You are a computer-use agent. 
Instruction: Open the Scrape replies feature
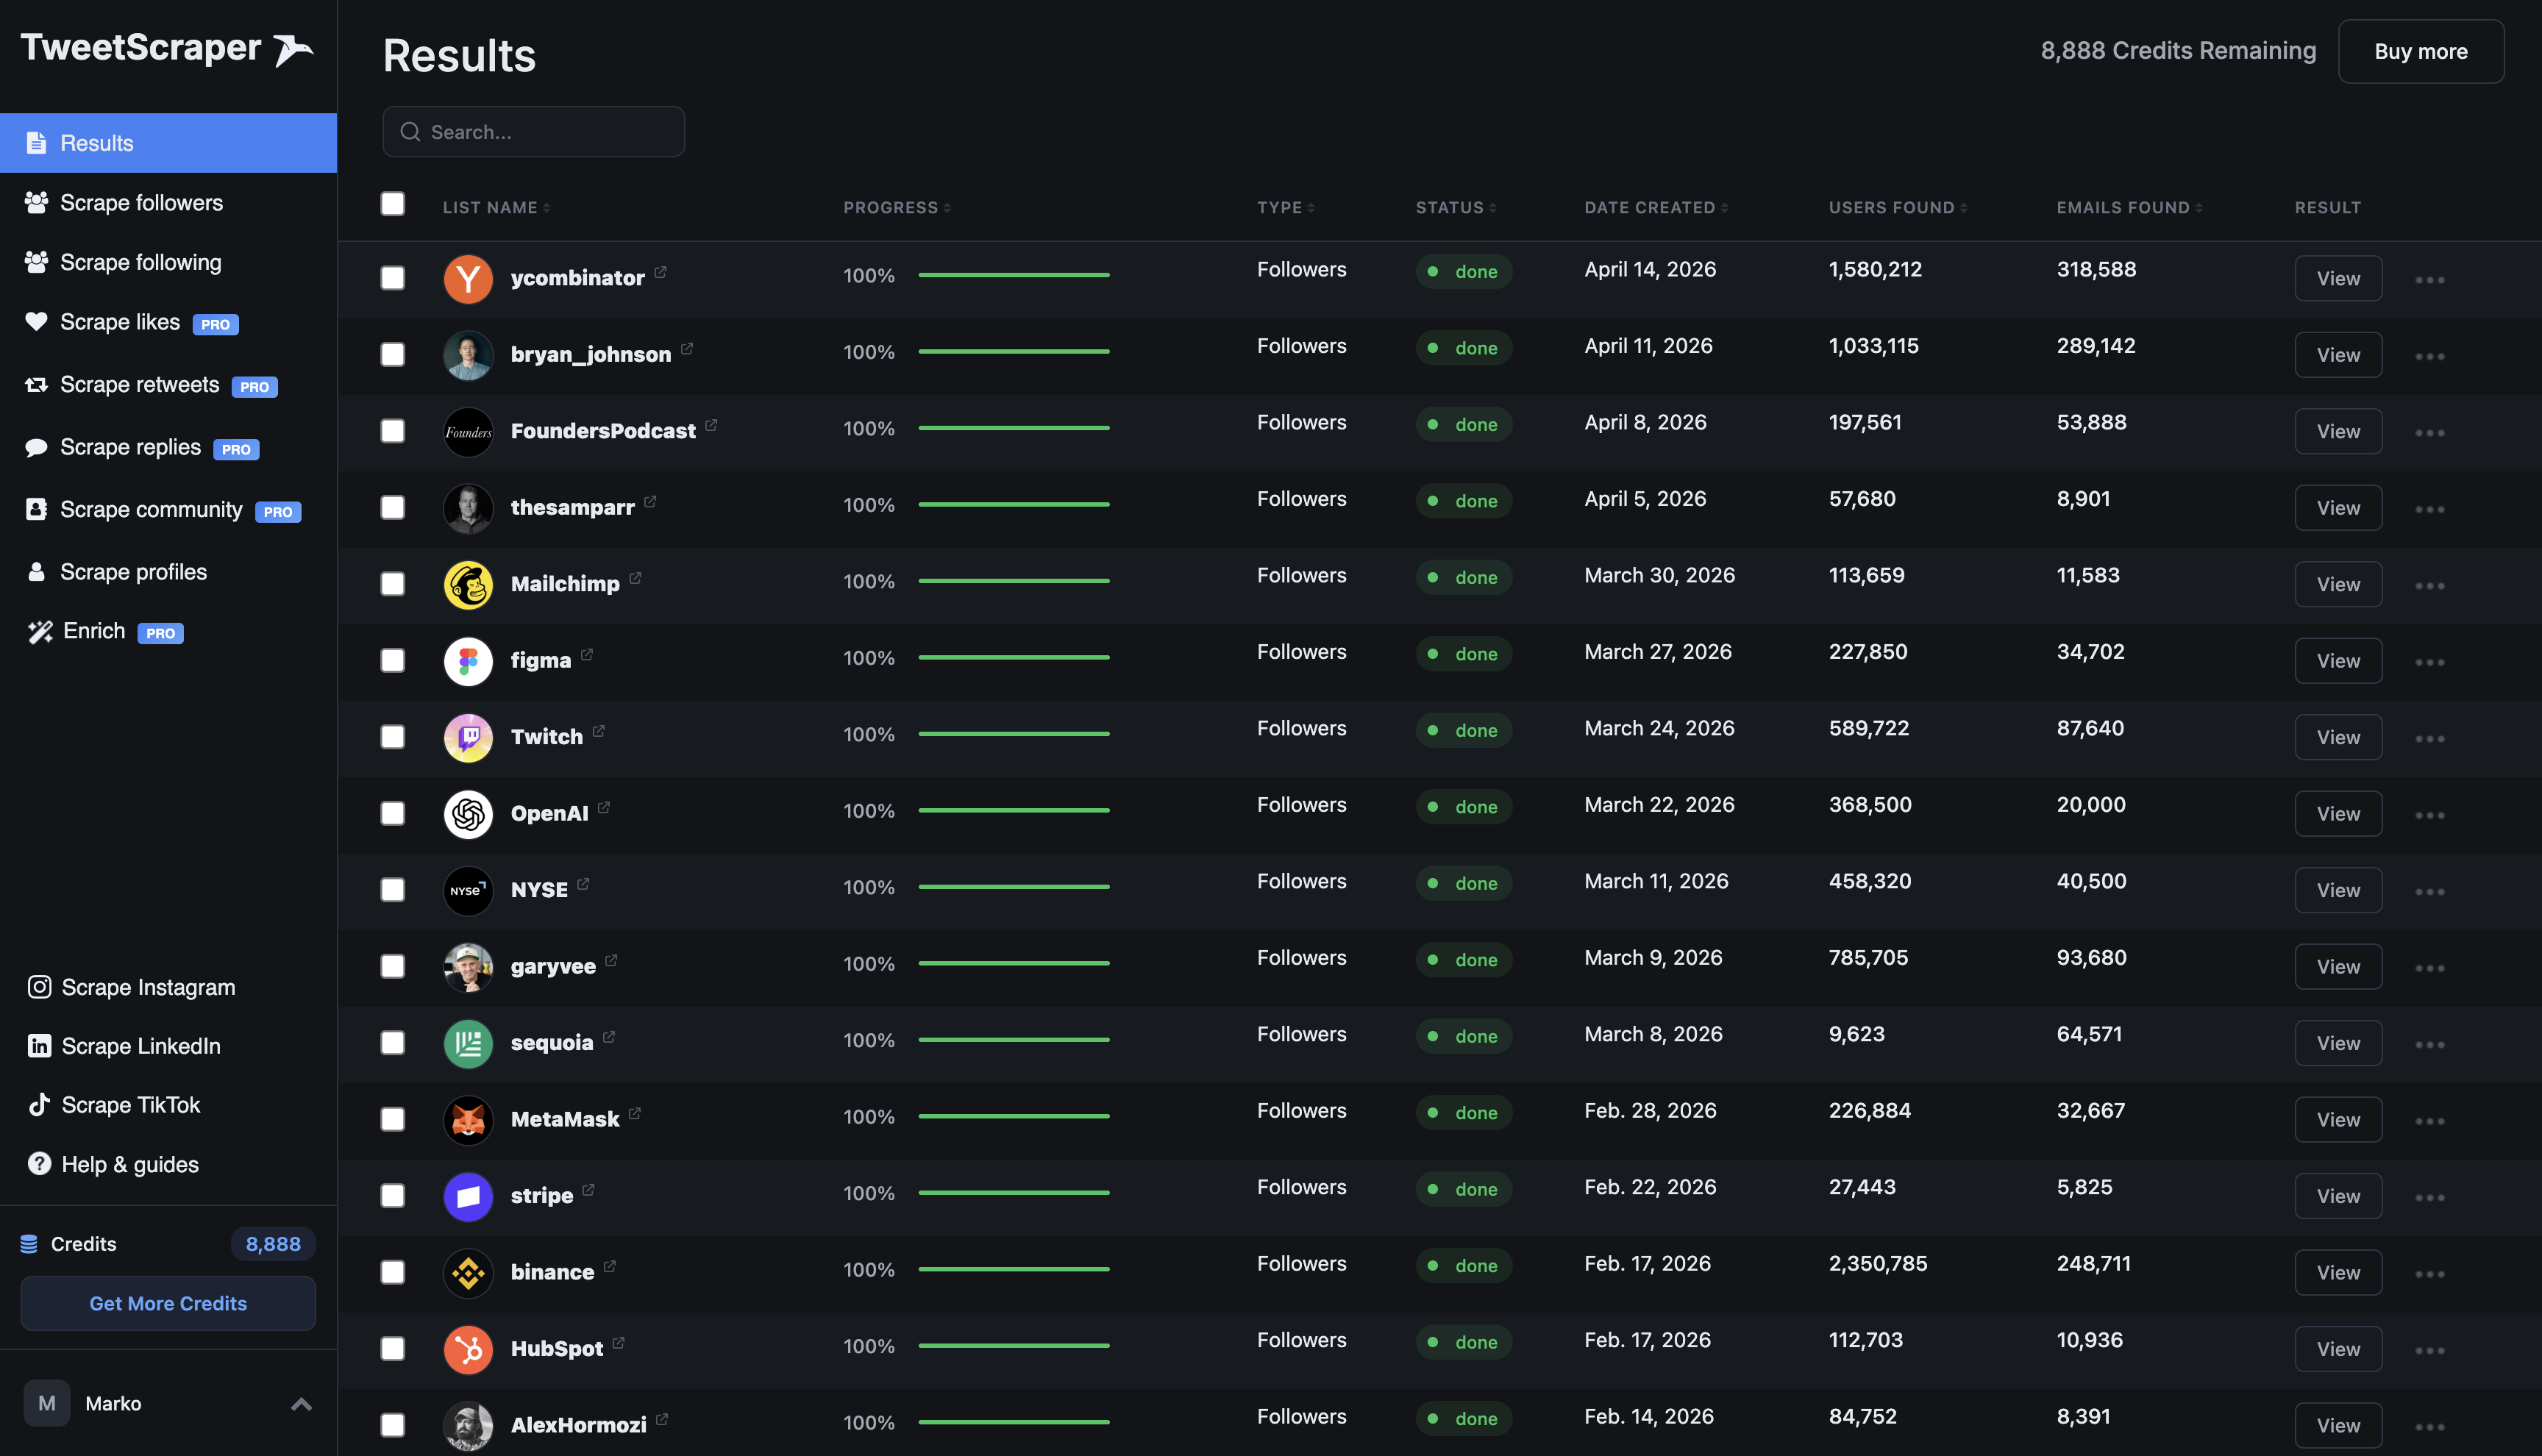(129, 447)
